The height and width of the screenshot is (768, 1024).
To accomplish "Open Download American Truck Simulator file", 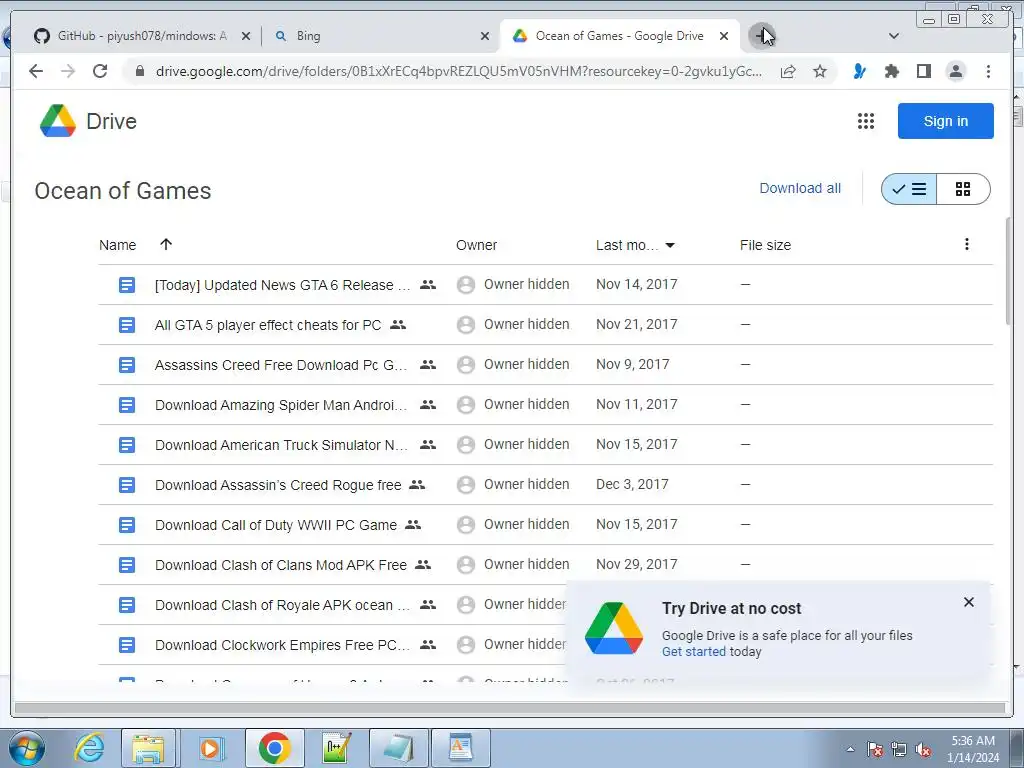I will pyautogui.click(x=281, y=445).
